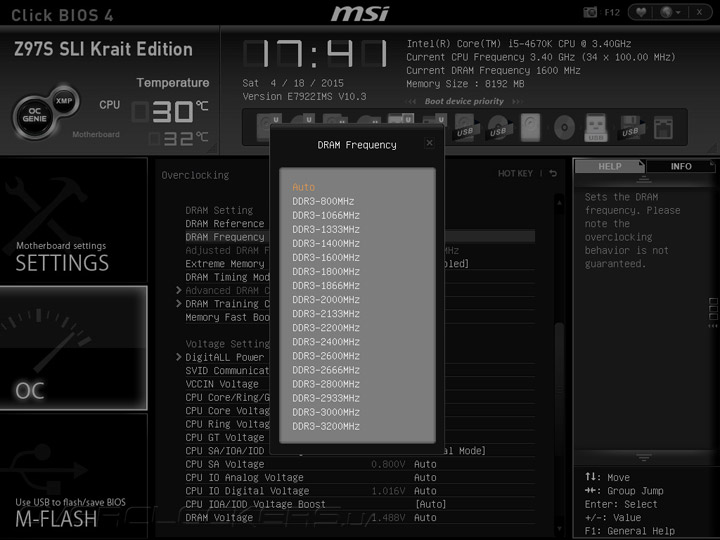Screen dimensions: 720x540
Task: Select the CPU GT Voltage setting
Action: [225, 437]
